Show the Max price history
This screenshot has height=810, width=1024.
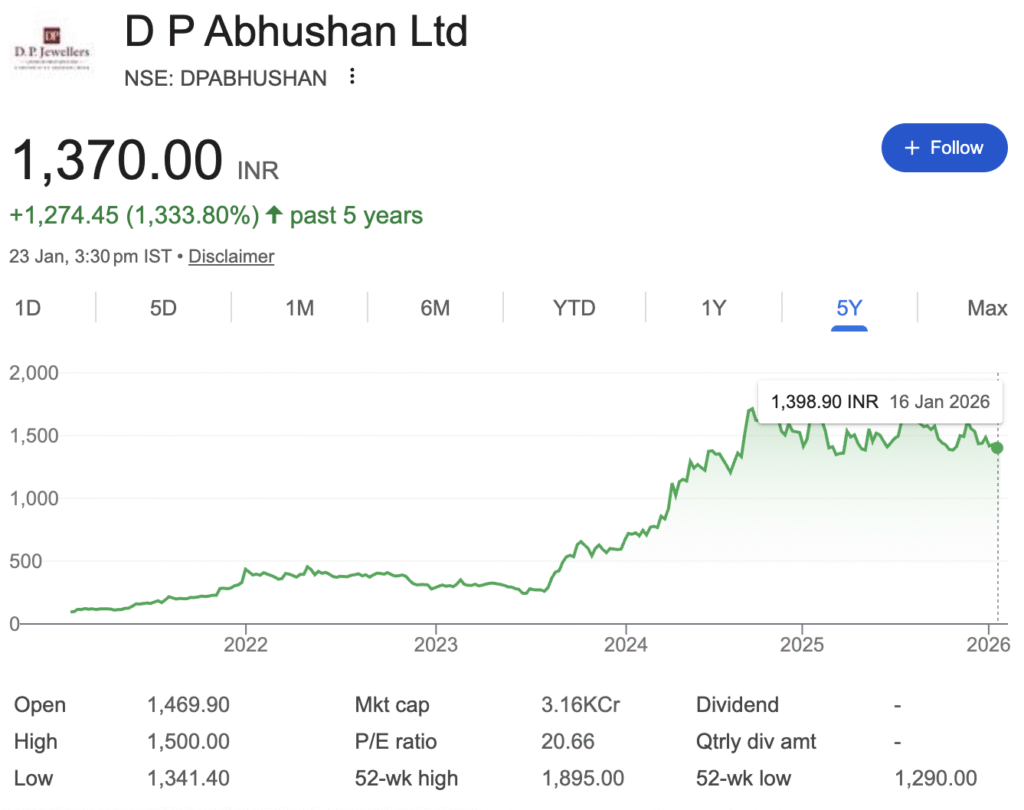(x=987, y=308)
